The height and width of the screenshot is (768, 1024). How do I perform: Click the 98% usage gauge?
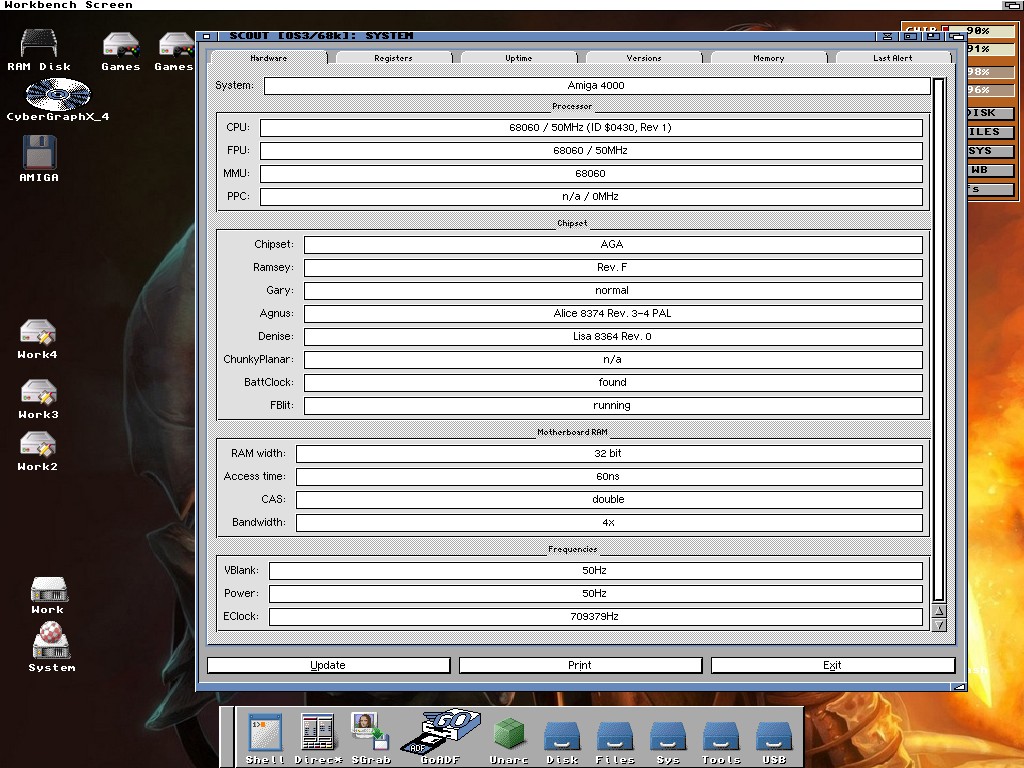[990, 72]
